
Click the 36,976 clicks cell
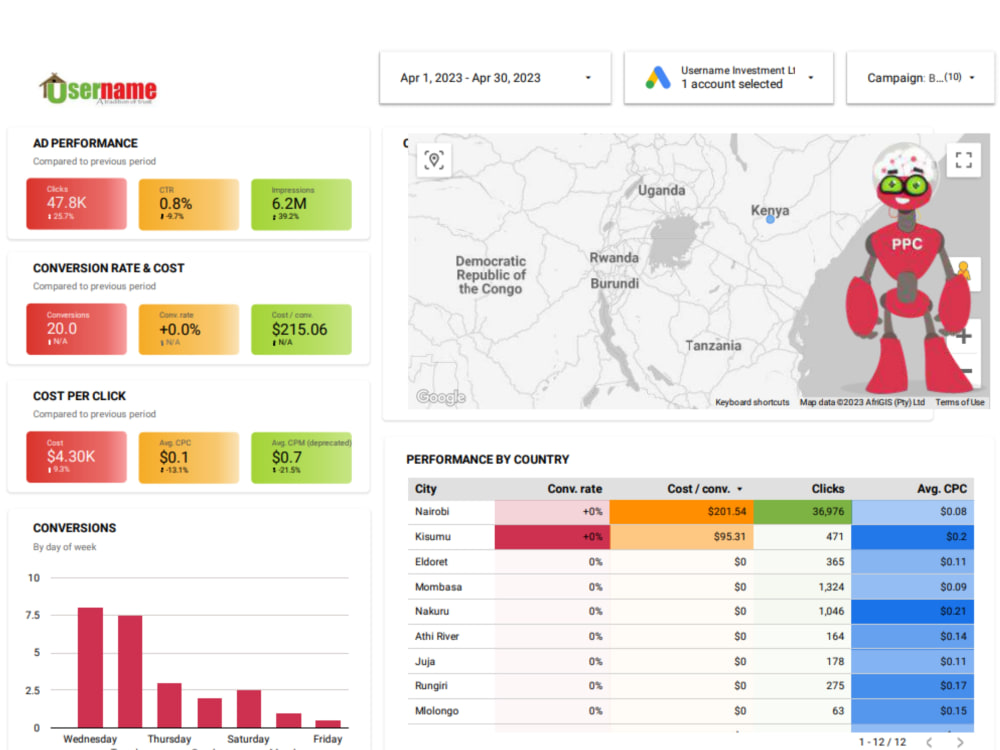802,511
